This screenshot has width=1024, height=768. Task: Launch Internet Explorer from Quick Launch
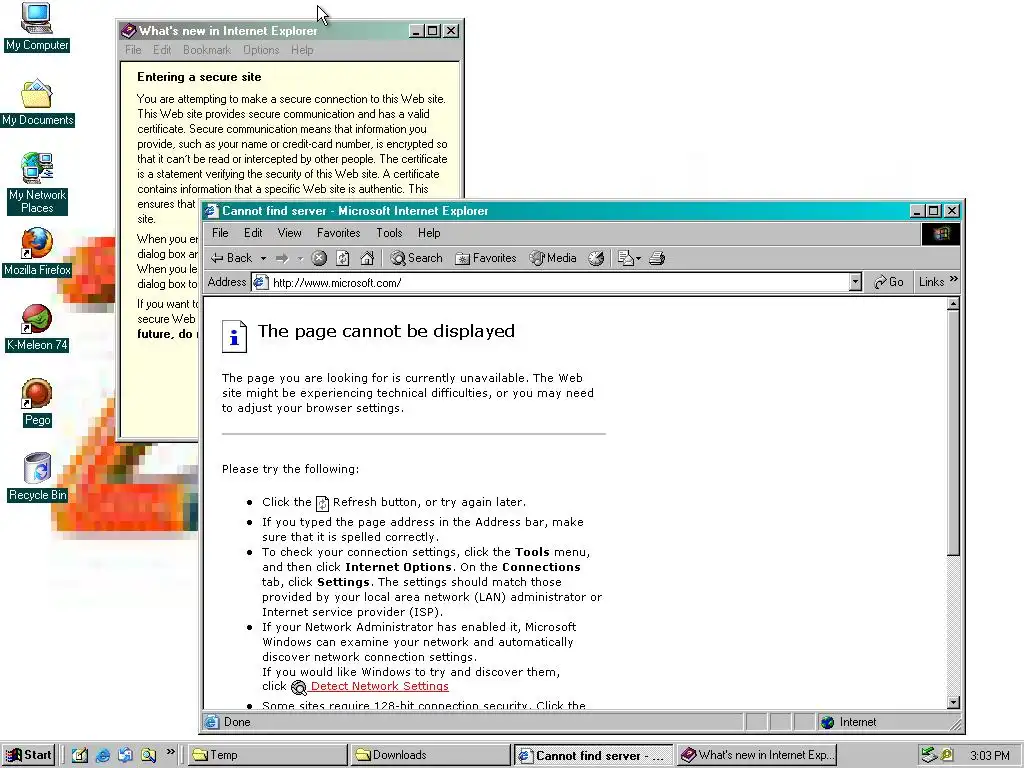(103, 756)
